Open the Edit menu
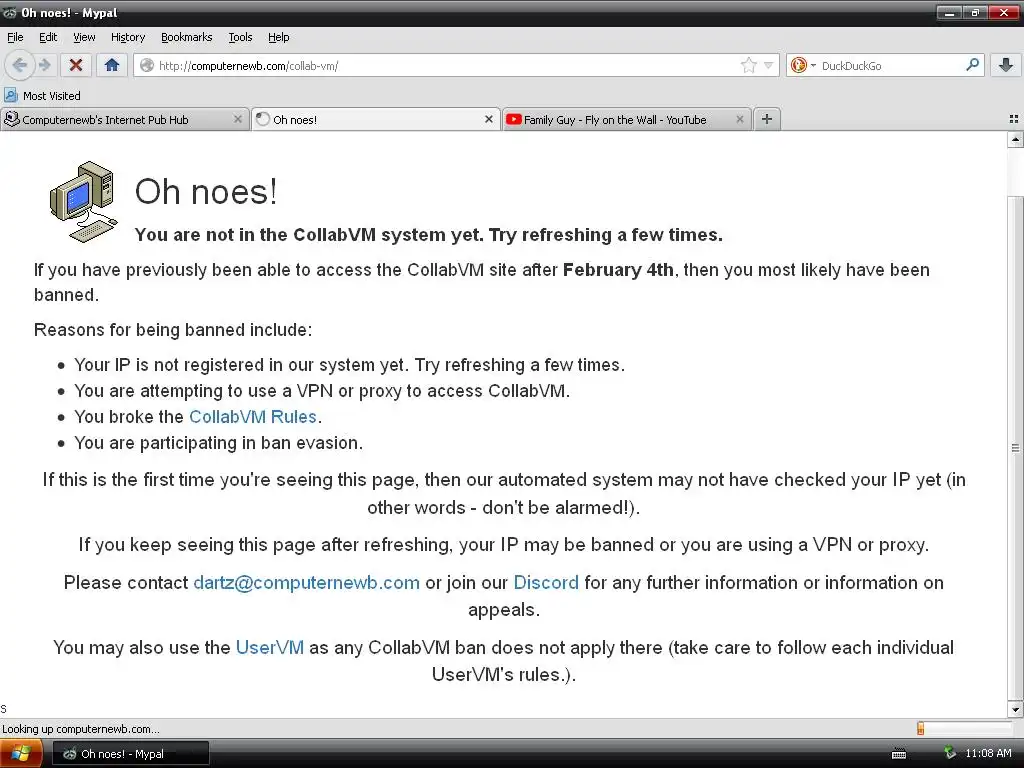Viewport: 1024px width, 768px height. point(48,37)
